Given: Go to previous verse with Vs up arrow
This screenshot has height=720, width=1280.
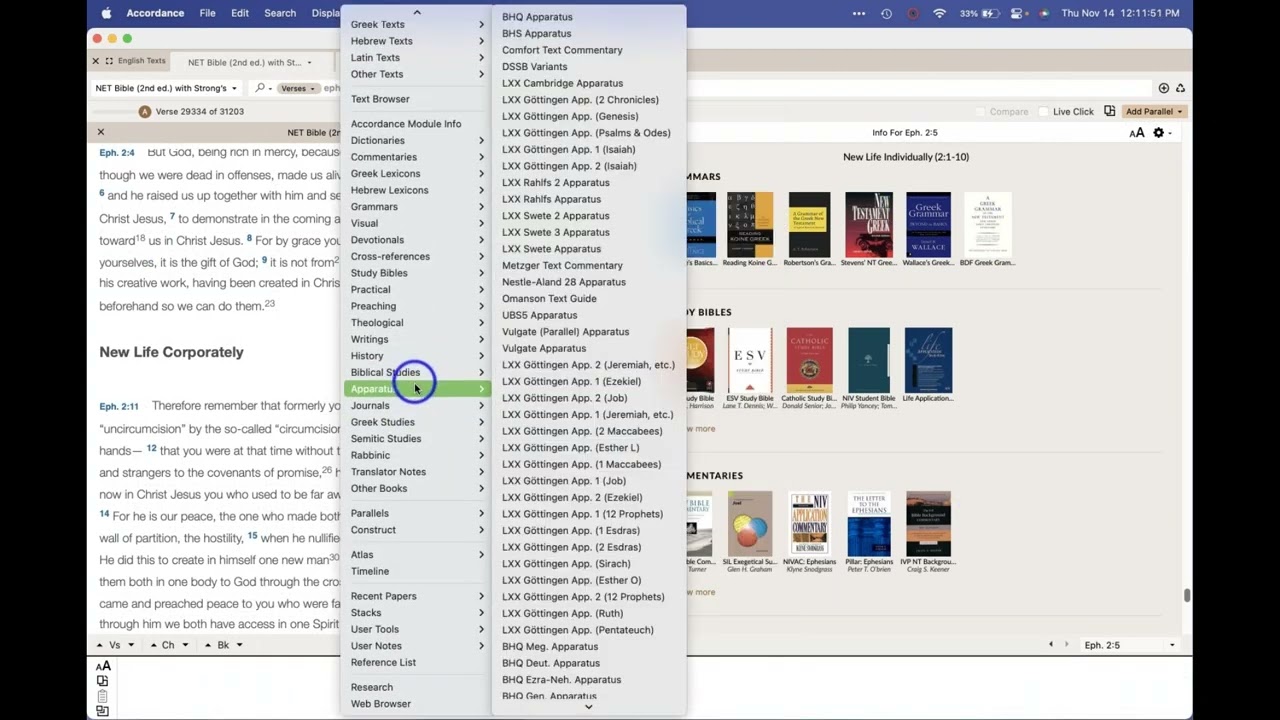Looking at the screenshot, I should point(100,645).
